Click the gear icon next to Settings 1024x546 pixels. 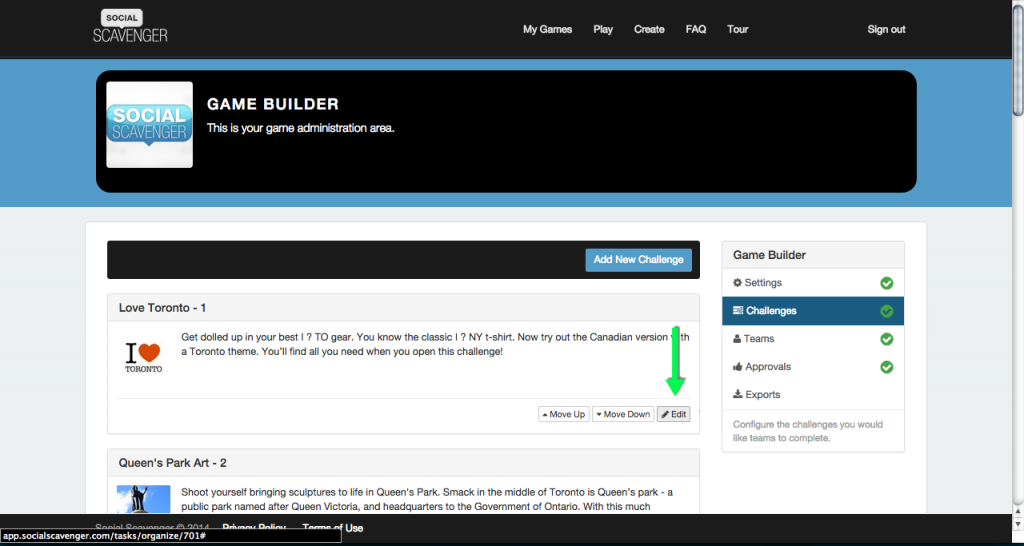[x=737, y=283]
